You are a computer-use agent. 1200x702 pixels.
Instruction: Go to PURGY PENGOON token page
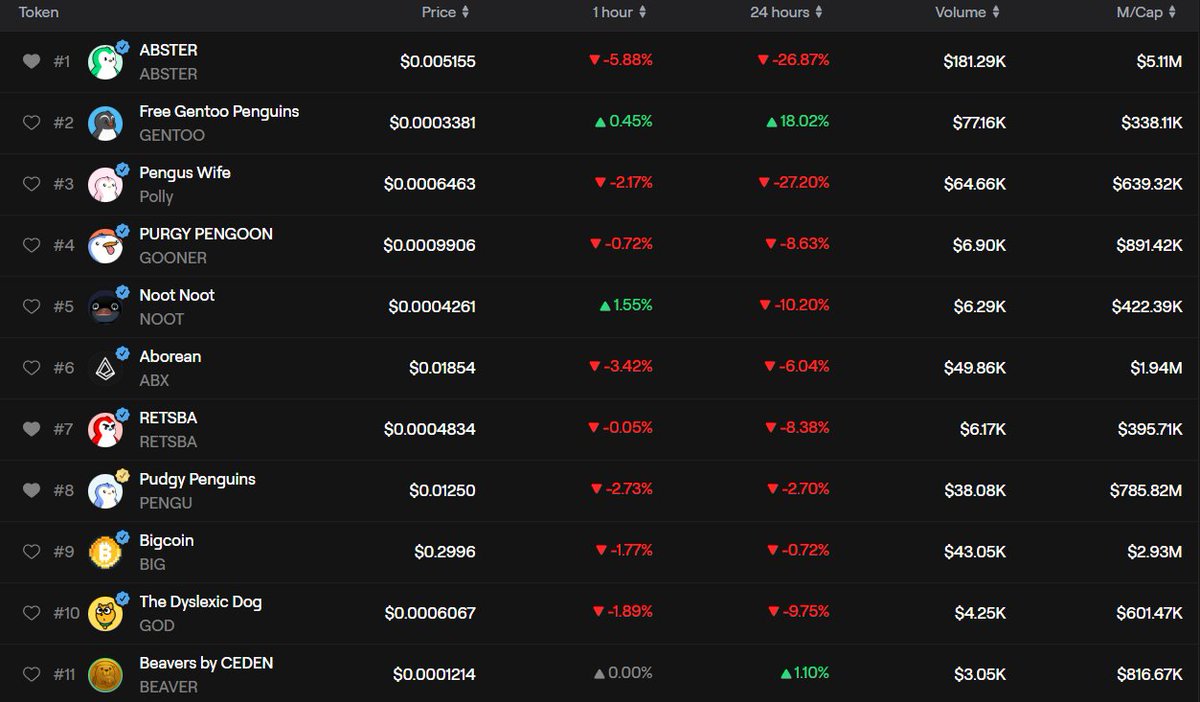click(x=206, y=234)
